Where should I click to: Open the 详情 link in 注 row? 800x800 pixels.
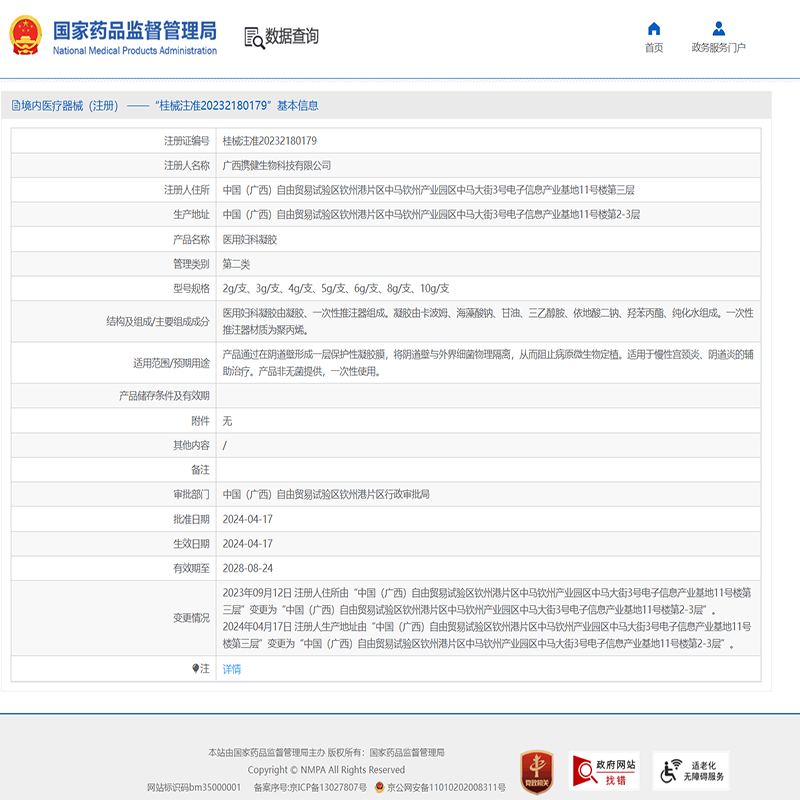232,669
